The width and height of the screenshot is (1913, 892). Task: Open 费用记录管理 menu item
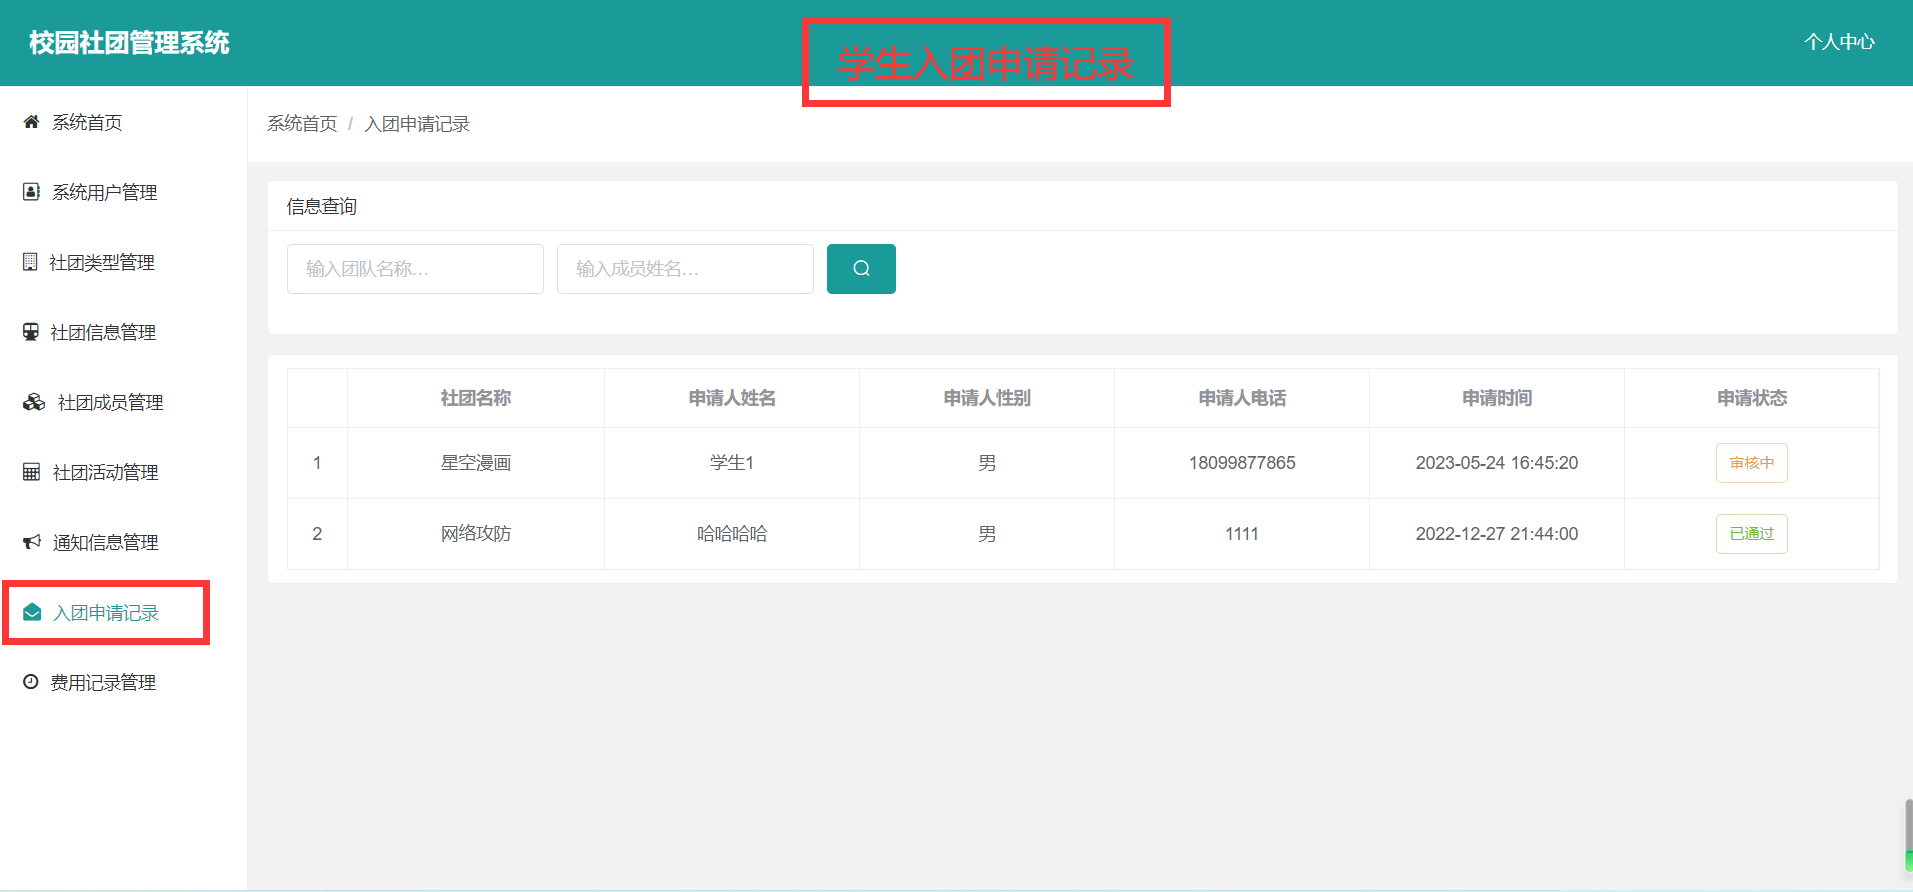(x=103, y=682)
